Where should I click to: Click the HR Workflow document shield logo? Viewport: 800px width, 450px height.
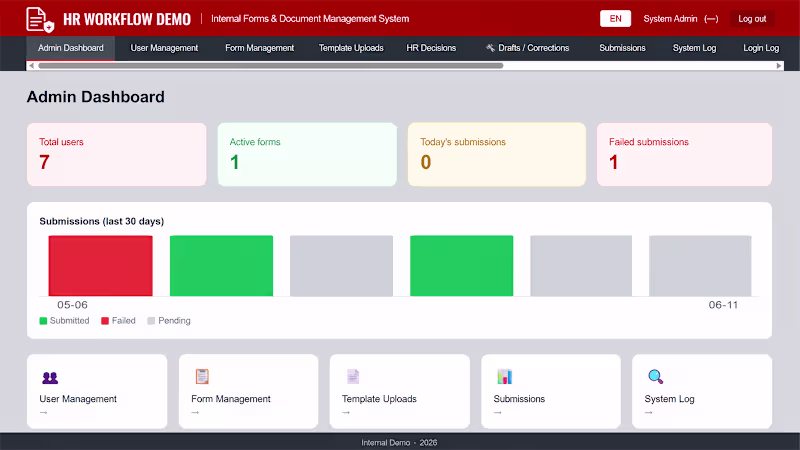40,19
